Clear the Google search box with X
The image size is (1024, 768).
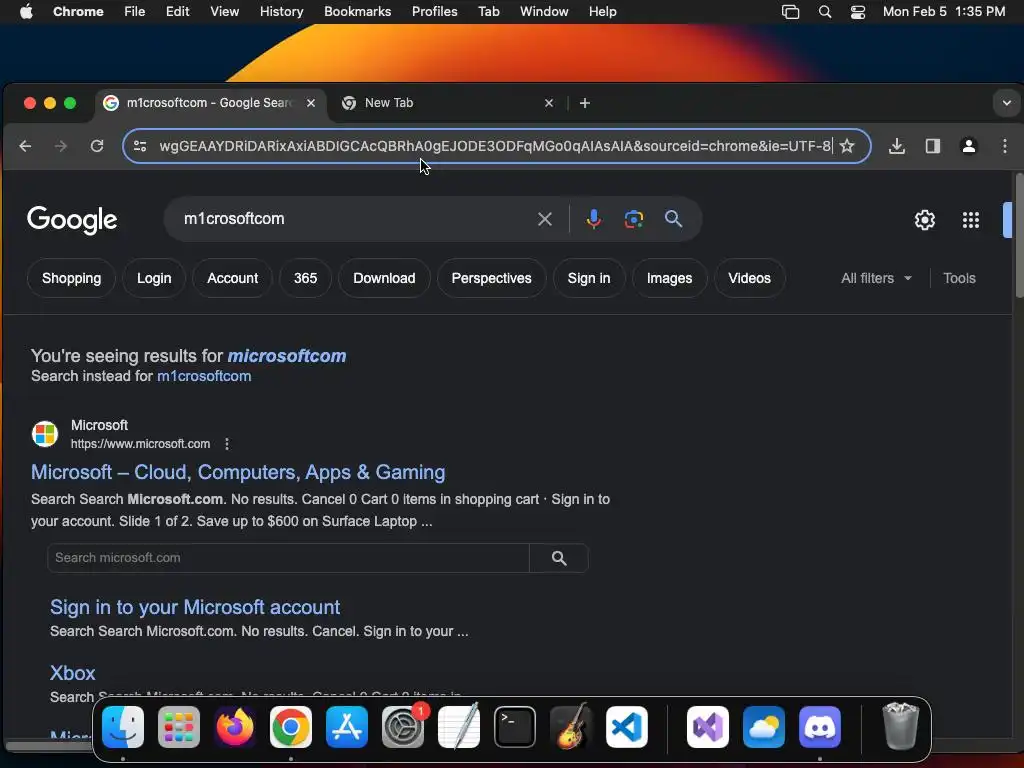(x=545, y=219)
